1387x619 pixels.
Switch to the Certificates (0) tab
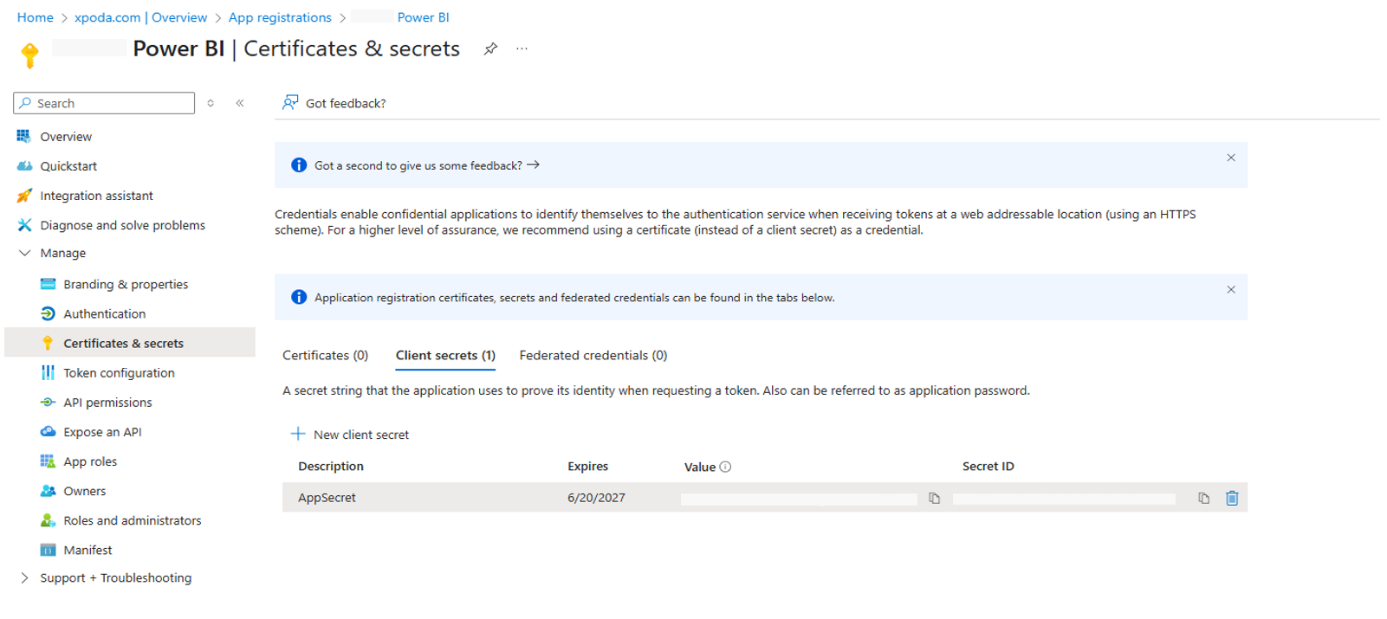325,355
